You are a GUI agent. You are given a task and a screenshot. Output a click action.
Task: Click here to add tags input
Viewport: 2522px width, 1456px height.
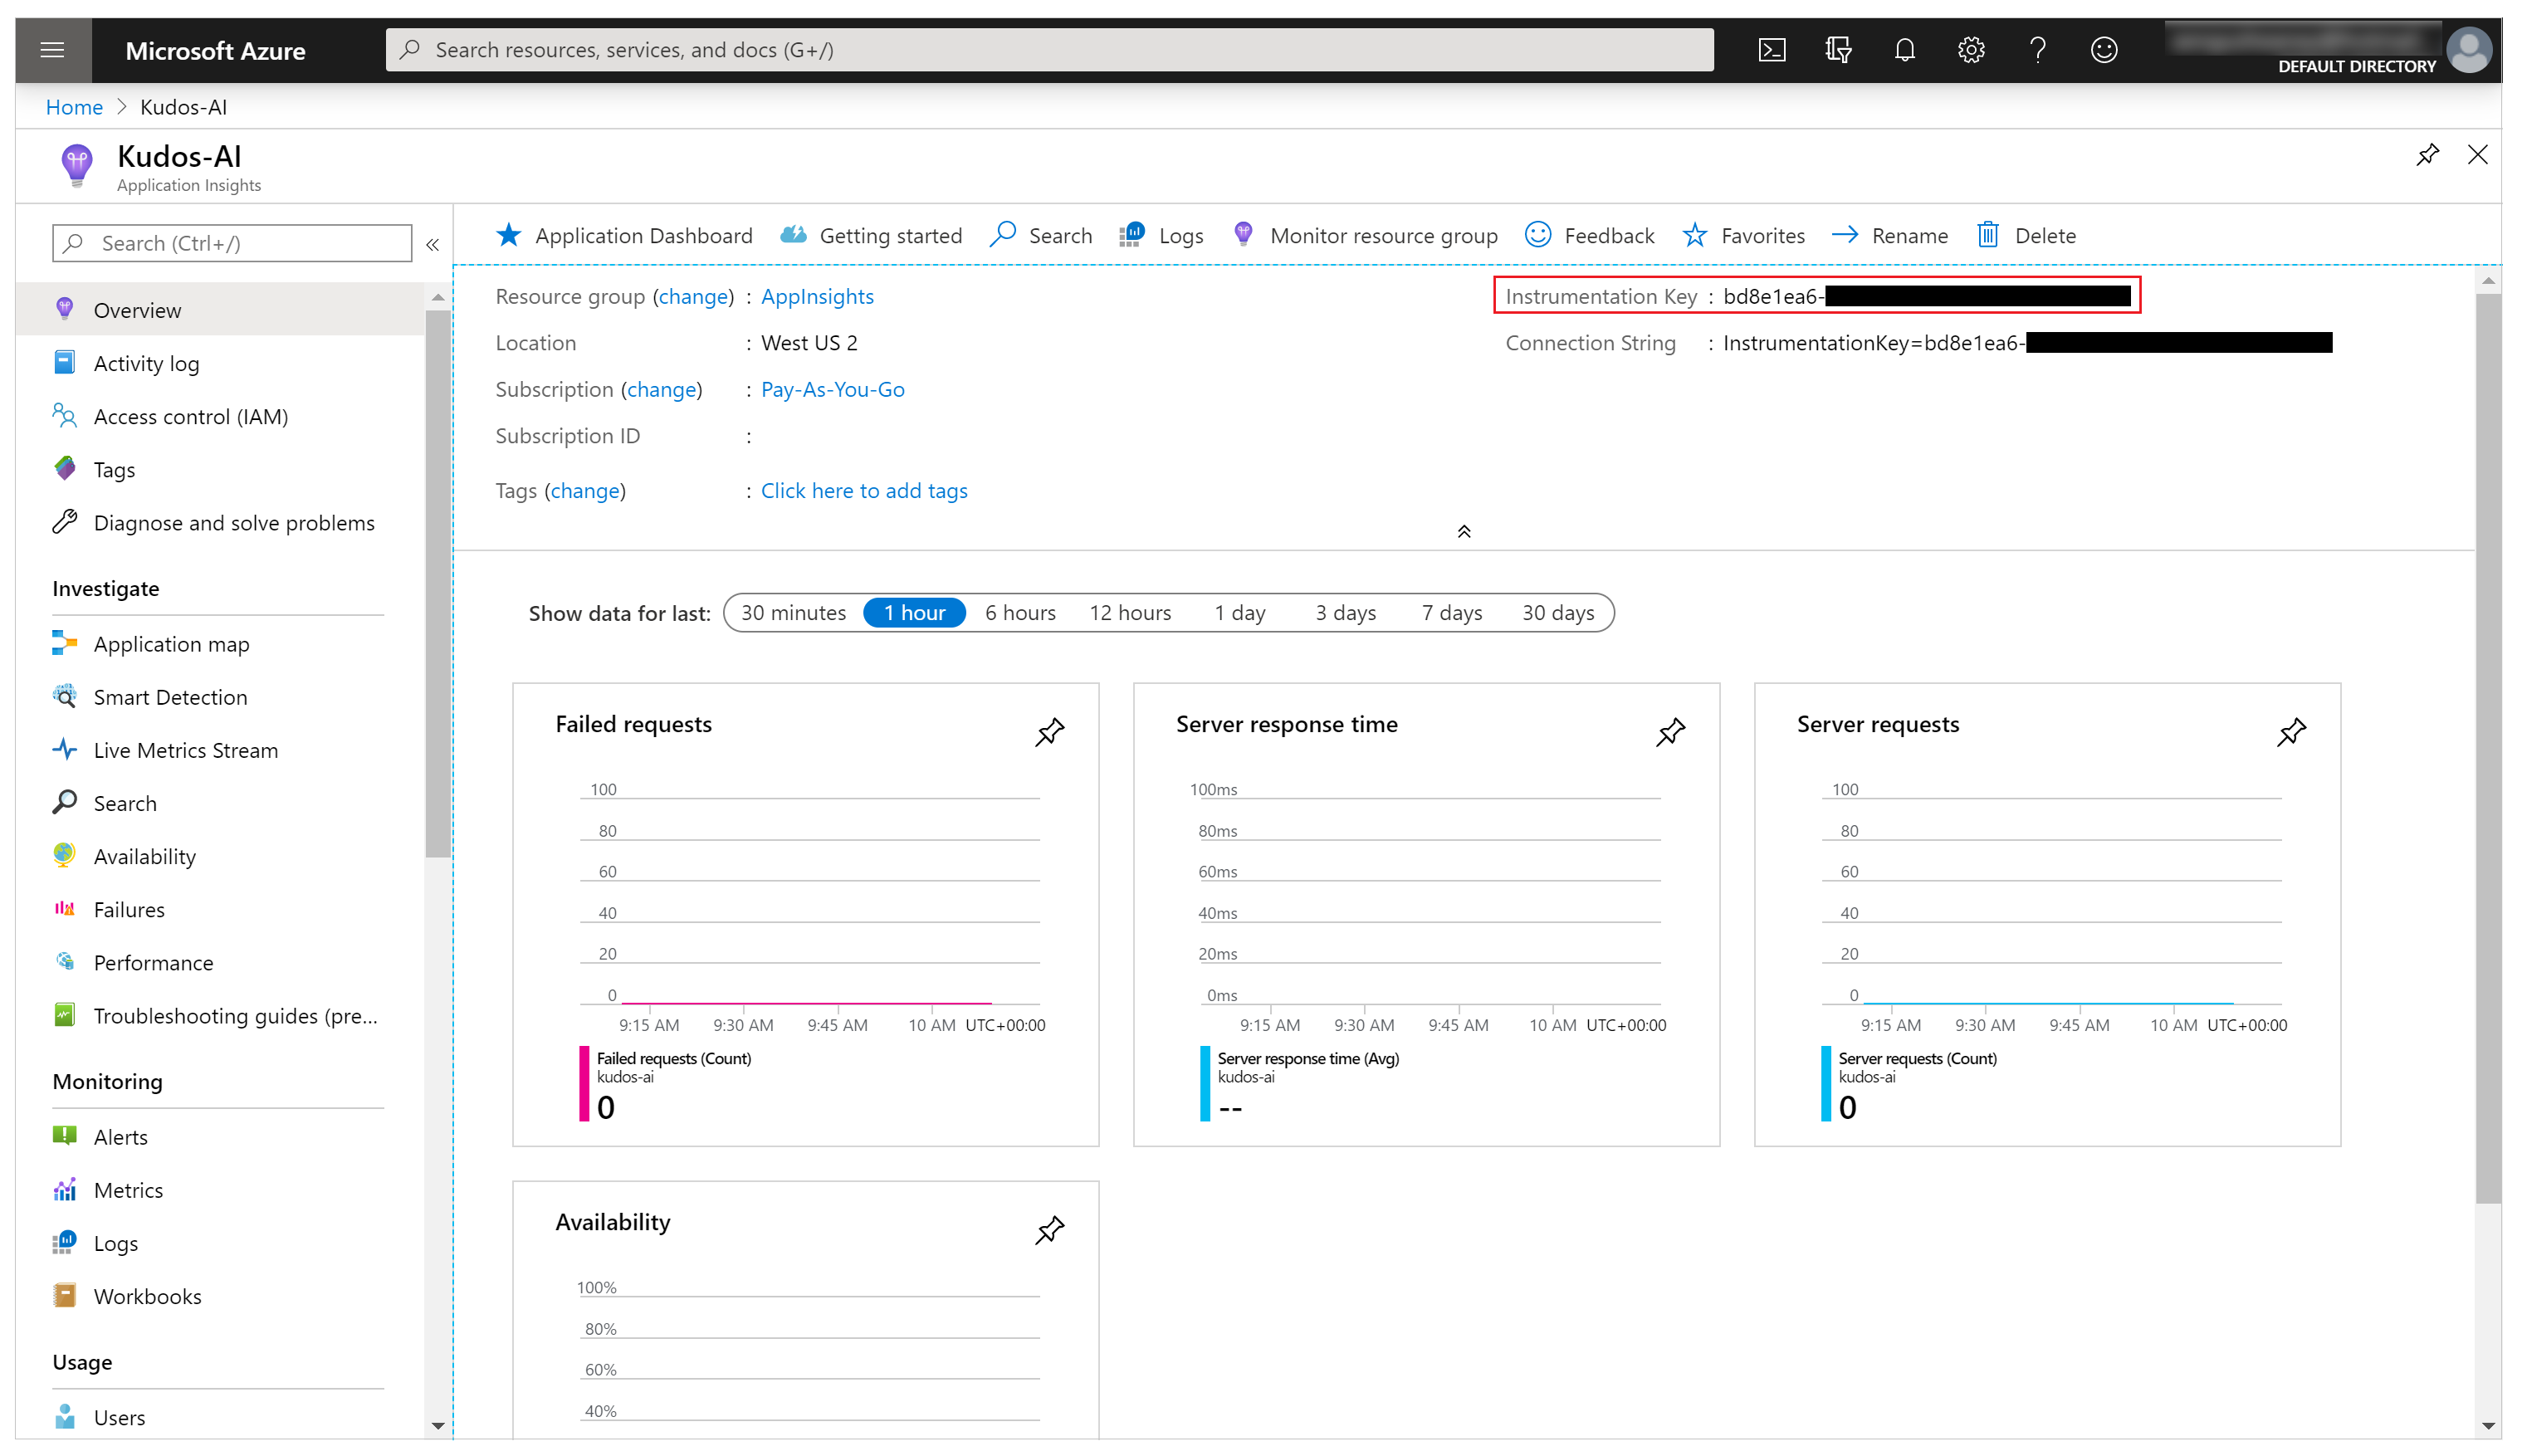pyautogui.click(x=862, y=489)
